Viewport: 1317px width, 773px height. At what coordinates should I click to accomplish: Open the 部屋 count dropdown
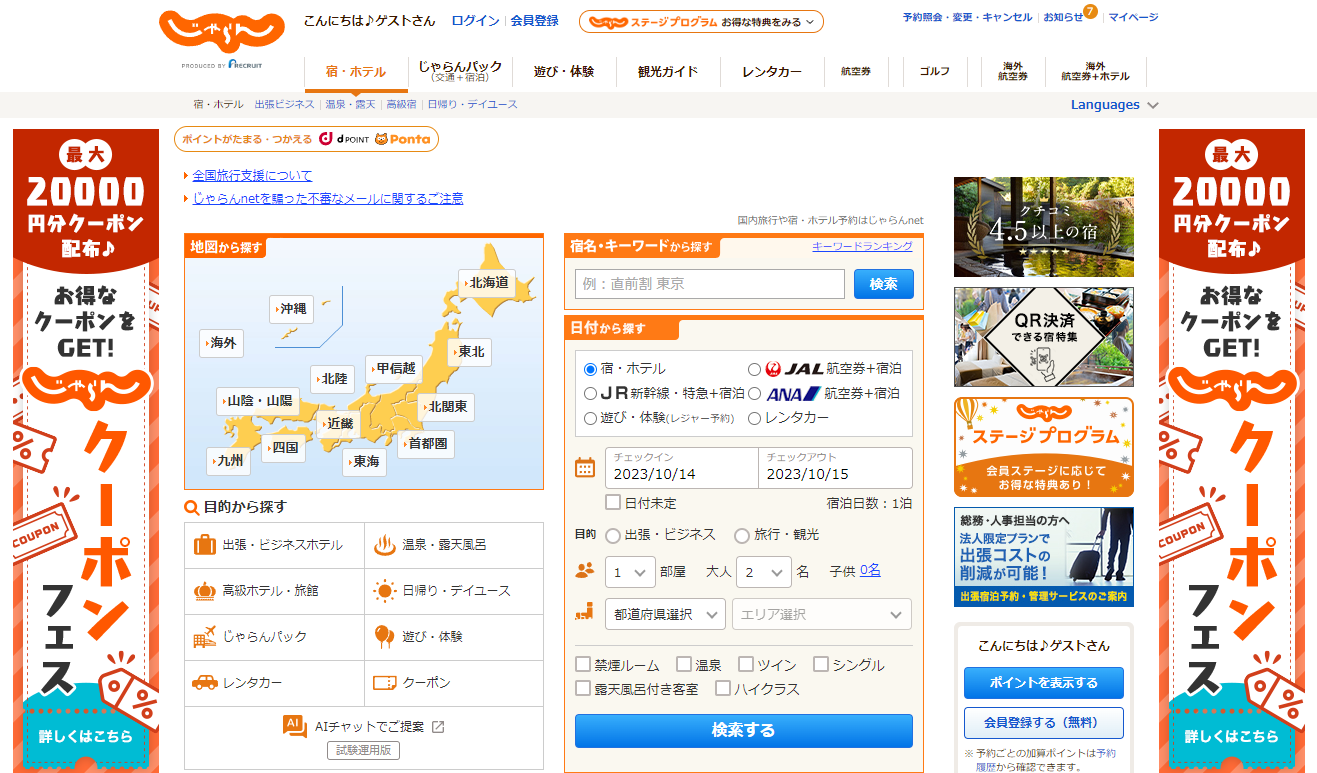[x=630, y=572]
